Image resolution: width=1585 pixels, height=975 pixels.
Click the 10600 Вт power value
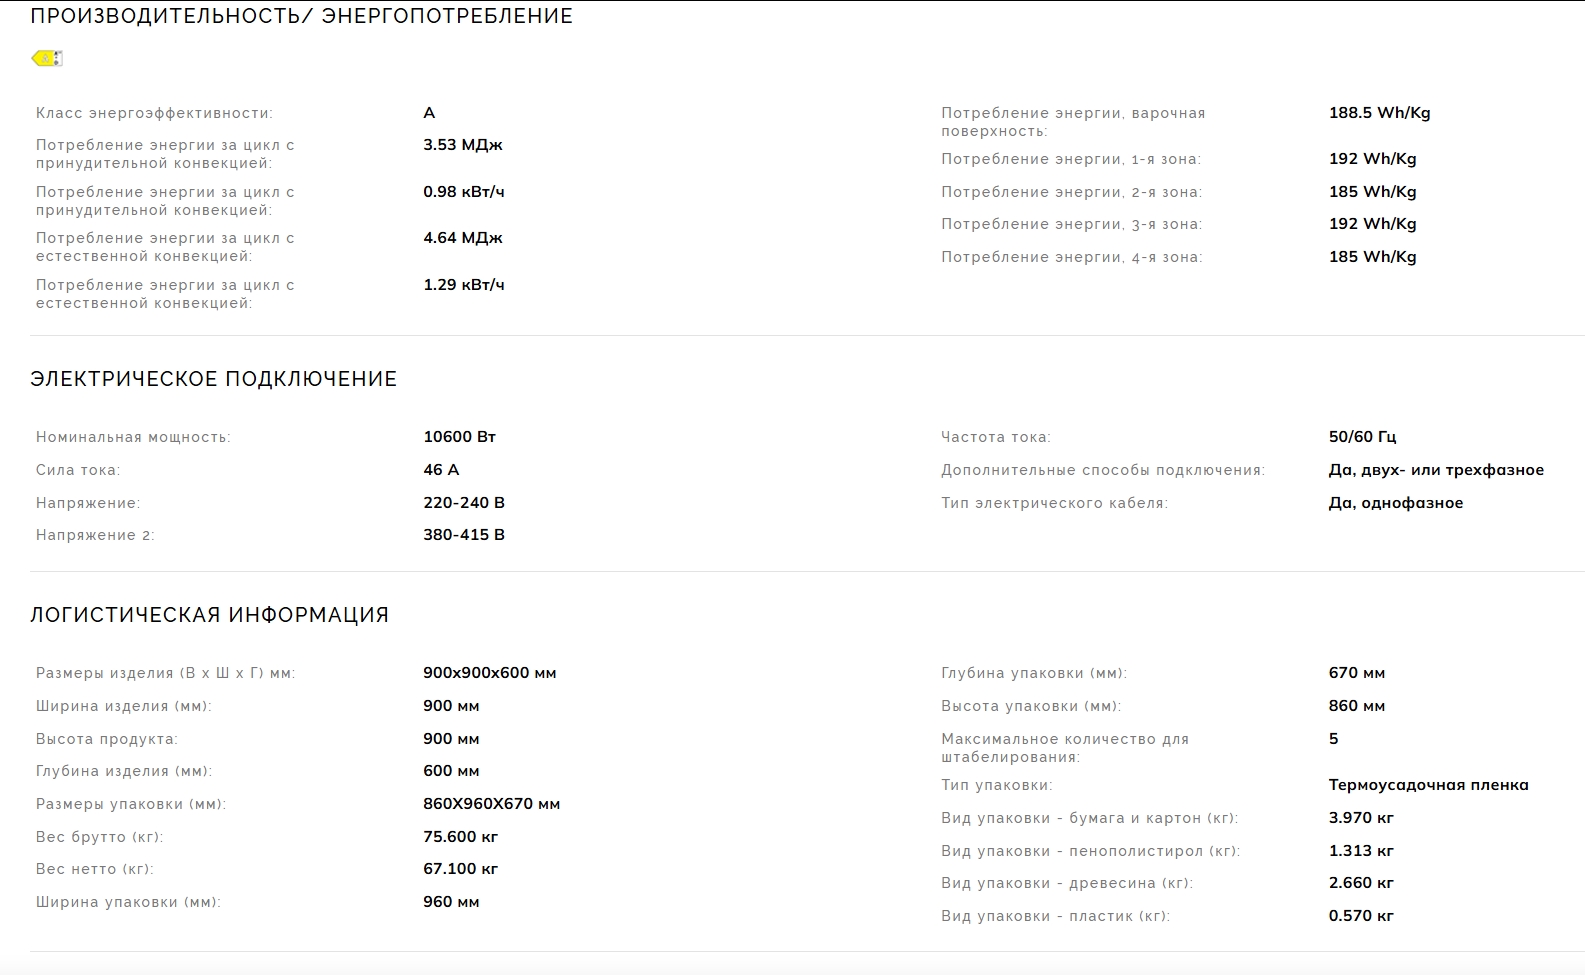459,437
